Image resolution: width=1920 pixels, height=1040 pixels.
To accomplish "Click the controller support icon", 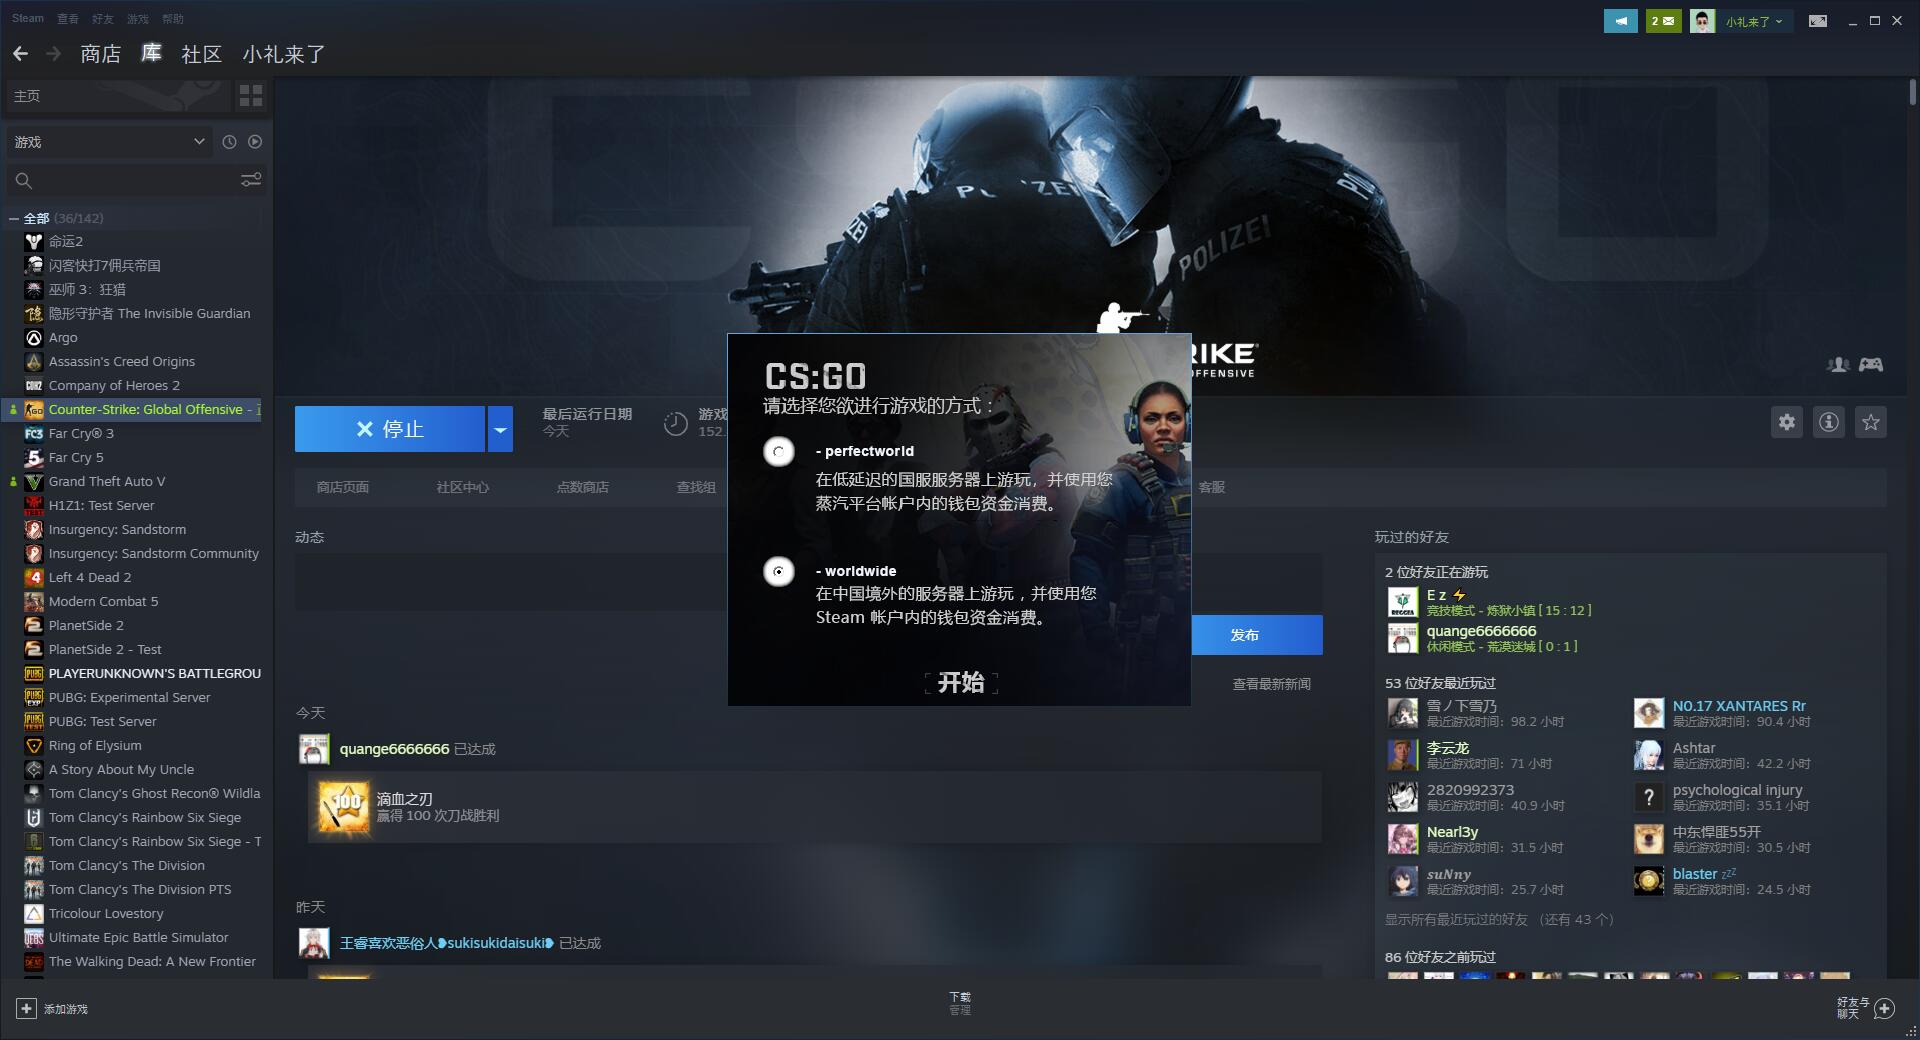I will click(x=1871, y=365).
